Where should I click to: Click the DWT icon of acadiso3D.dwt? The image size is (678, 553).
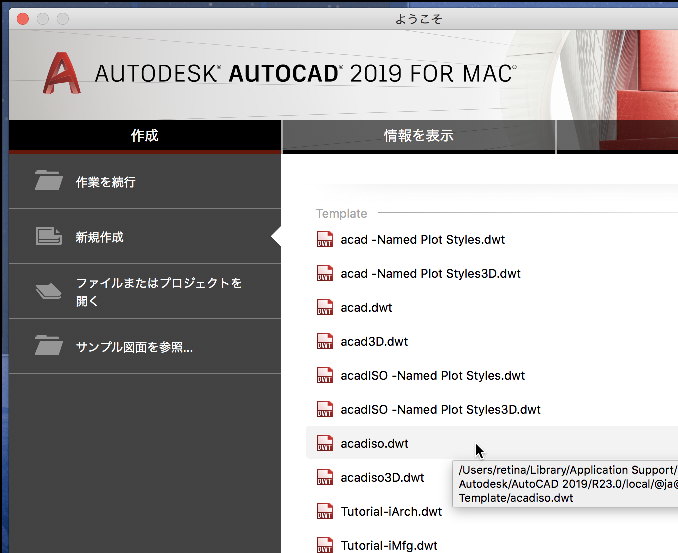pyautogui.click(x=325, y=477)
